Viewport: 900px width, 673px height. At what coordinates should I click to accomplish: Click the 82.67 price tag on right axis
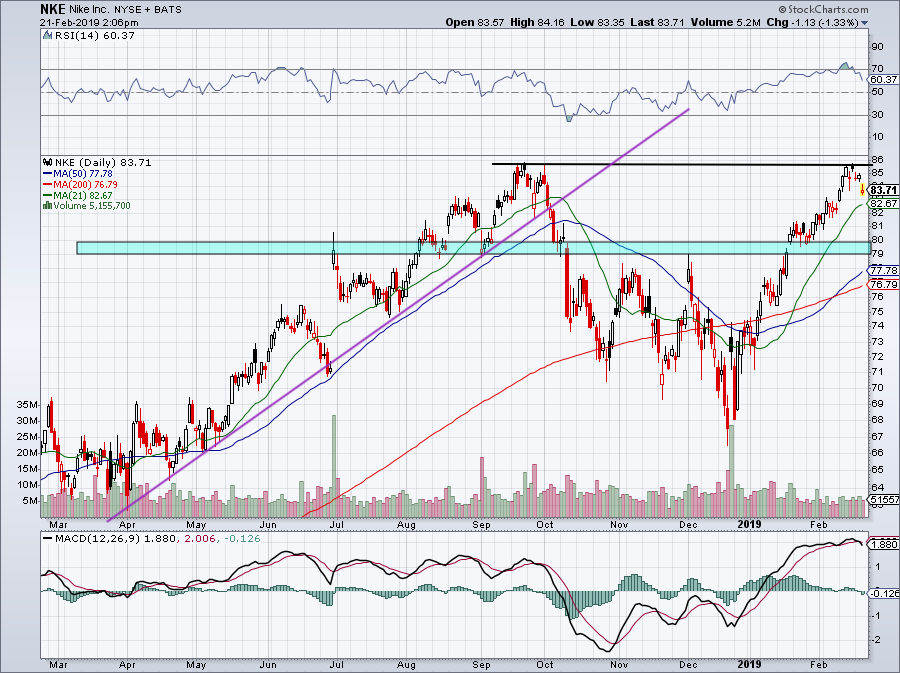tap(883, 204)
